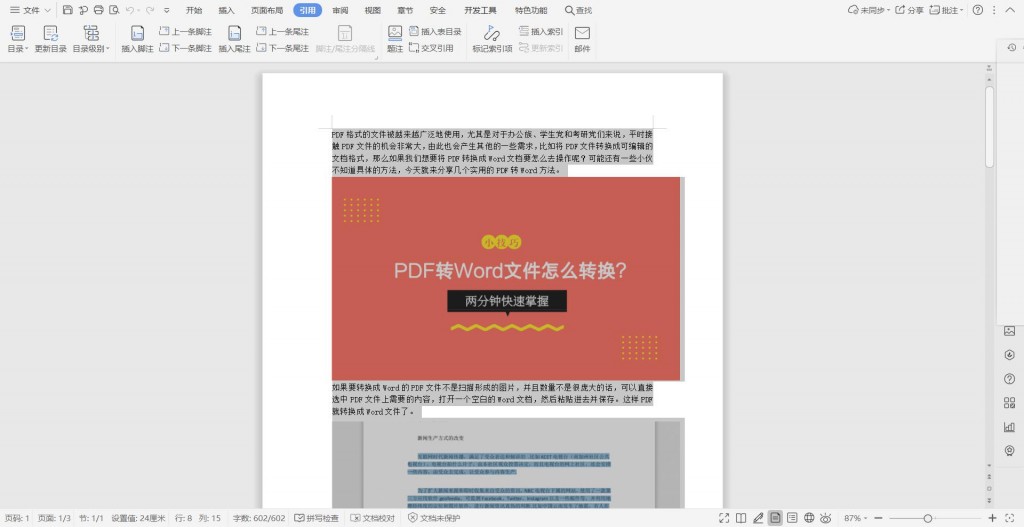Switch to the 开始 tab
The height and width of the screenshot is (527, 1024).
(x=194, y=10)
